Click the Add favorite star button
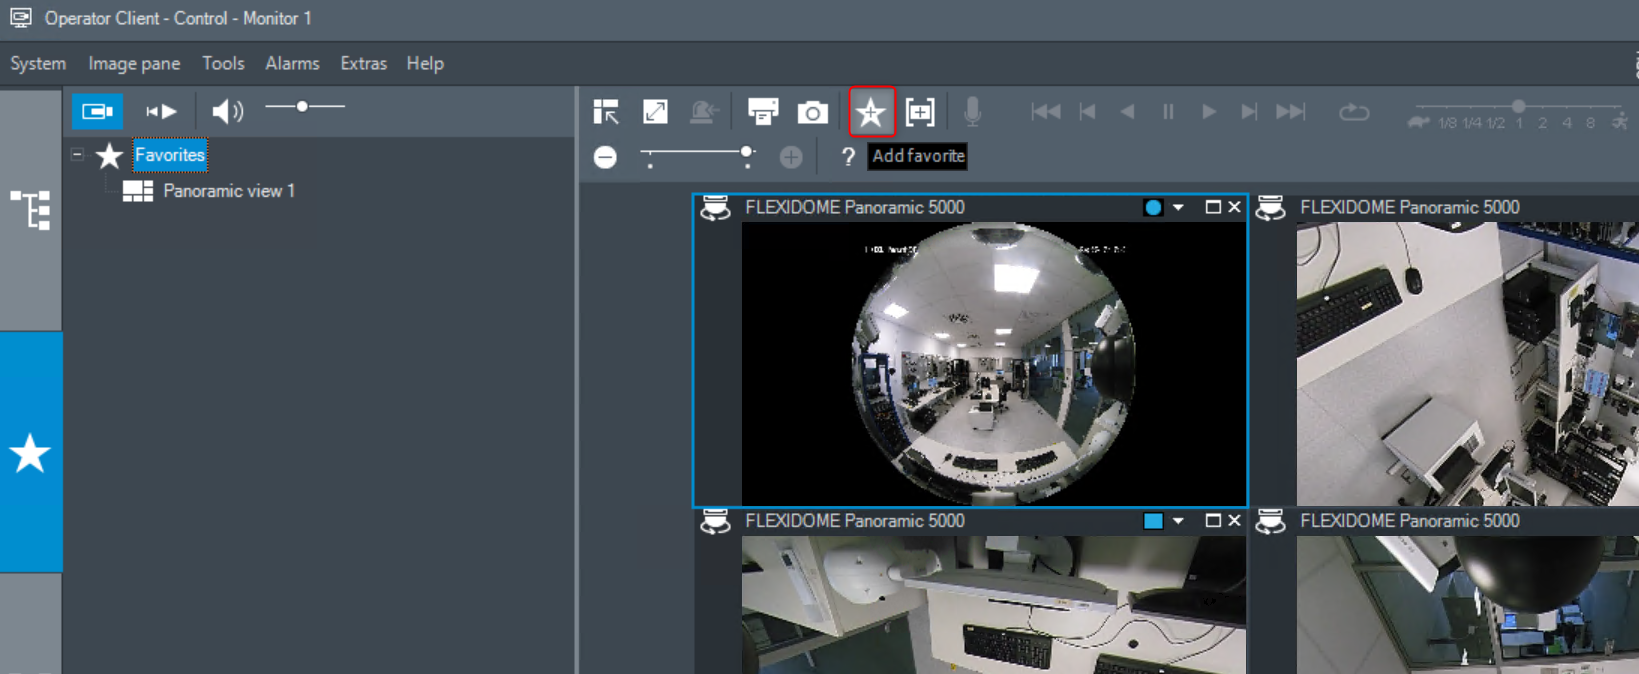1639x674 pixels. pos(871,112)
